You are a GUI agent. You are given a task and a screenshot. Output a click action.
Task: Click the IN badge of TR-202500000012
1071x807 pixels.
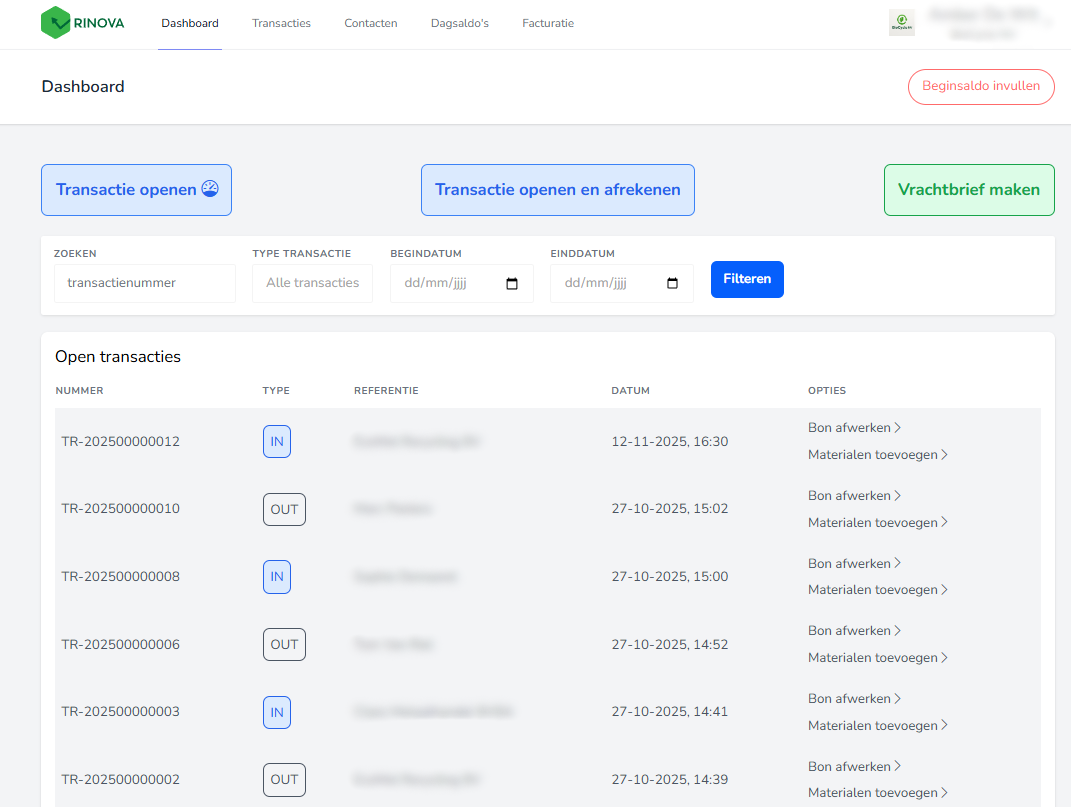point(277,441)
